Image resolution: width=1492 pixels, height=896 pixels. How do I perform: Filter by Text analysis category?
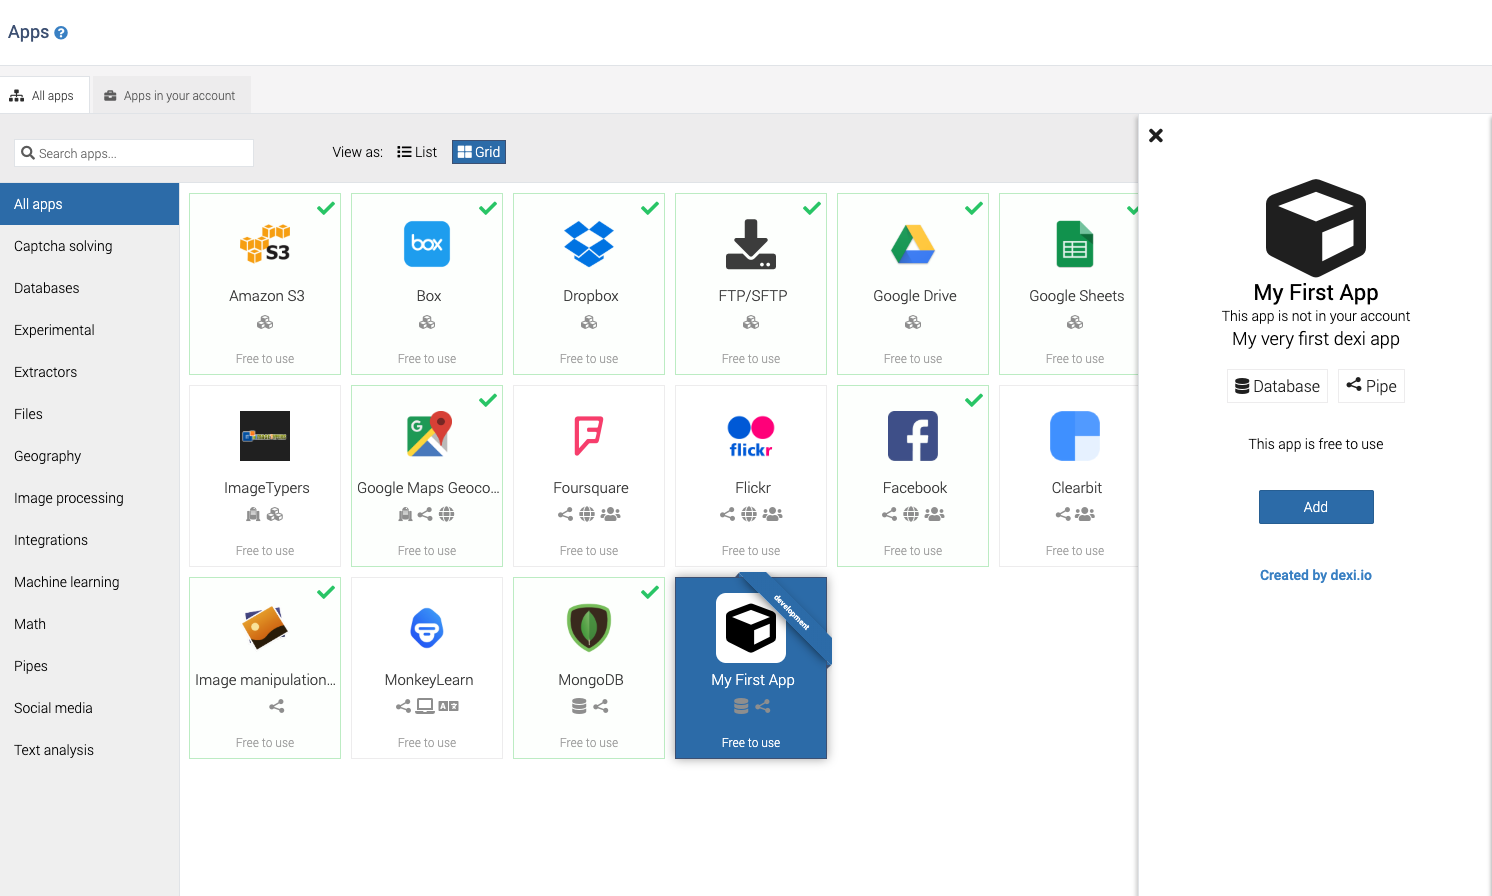(90, 750)
